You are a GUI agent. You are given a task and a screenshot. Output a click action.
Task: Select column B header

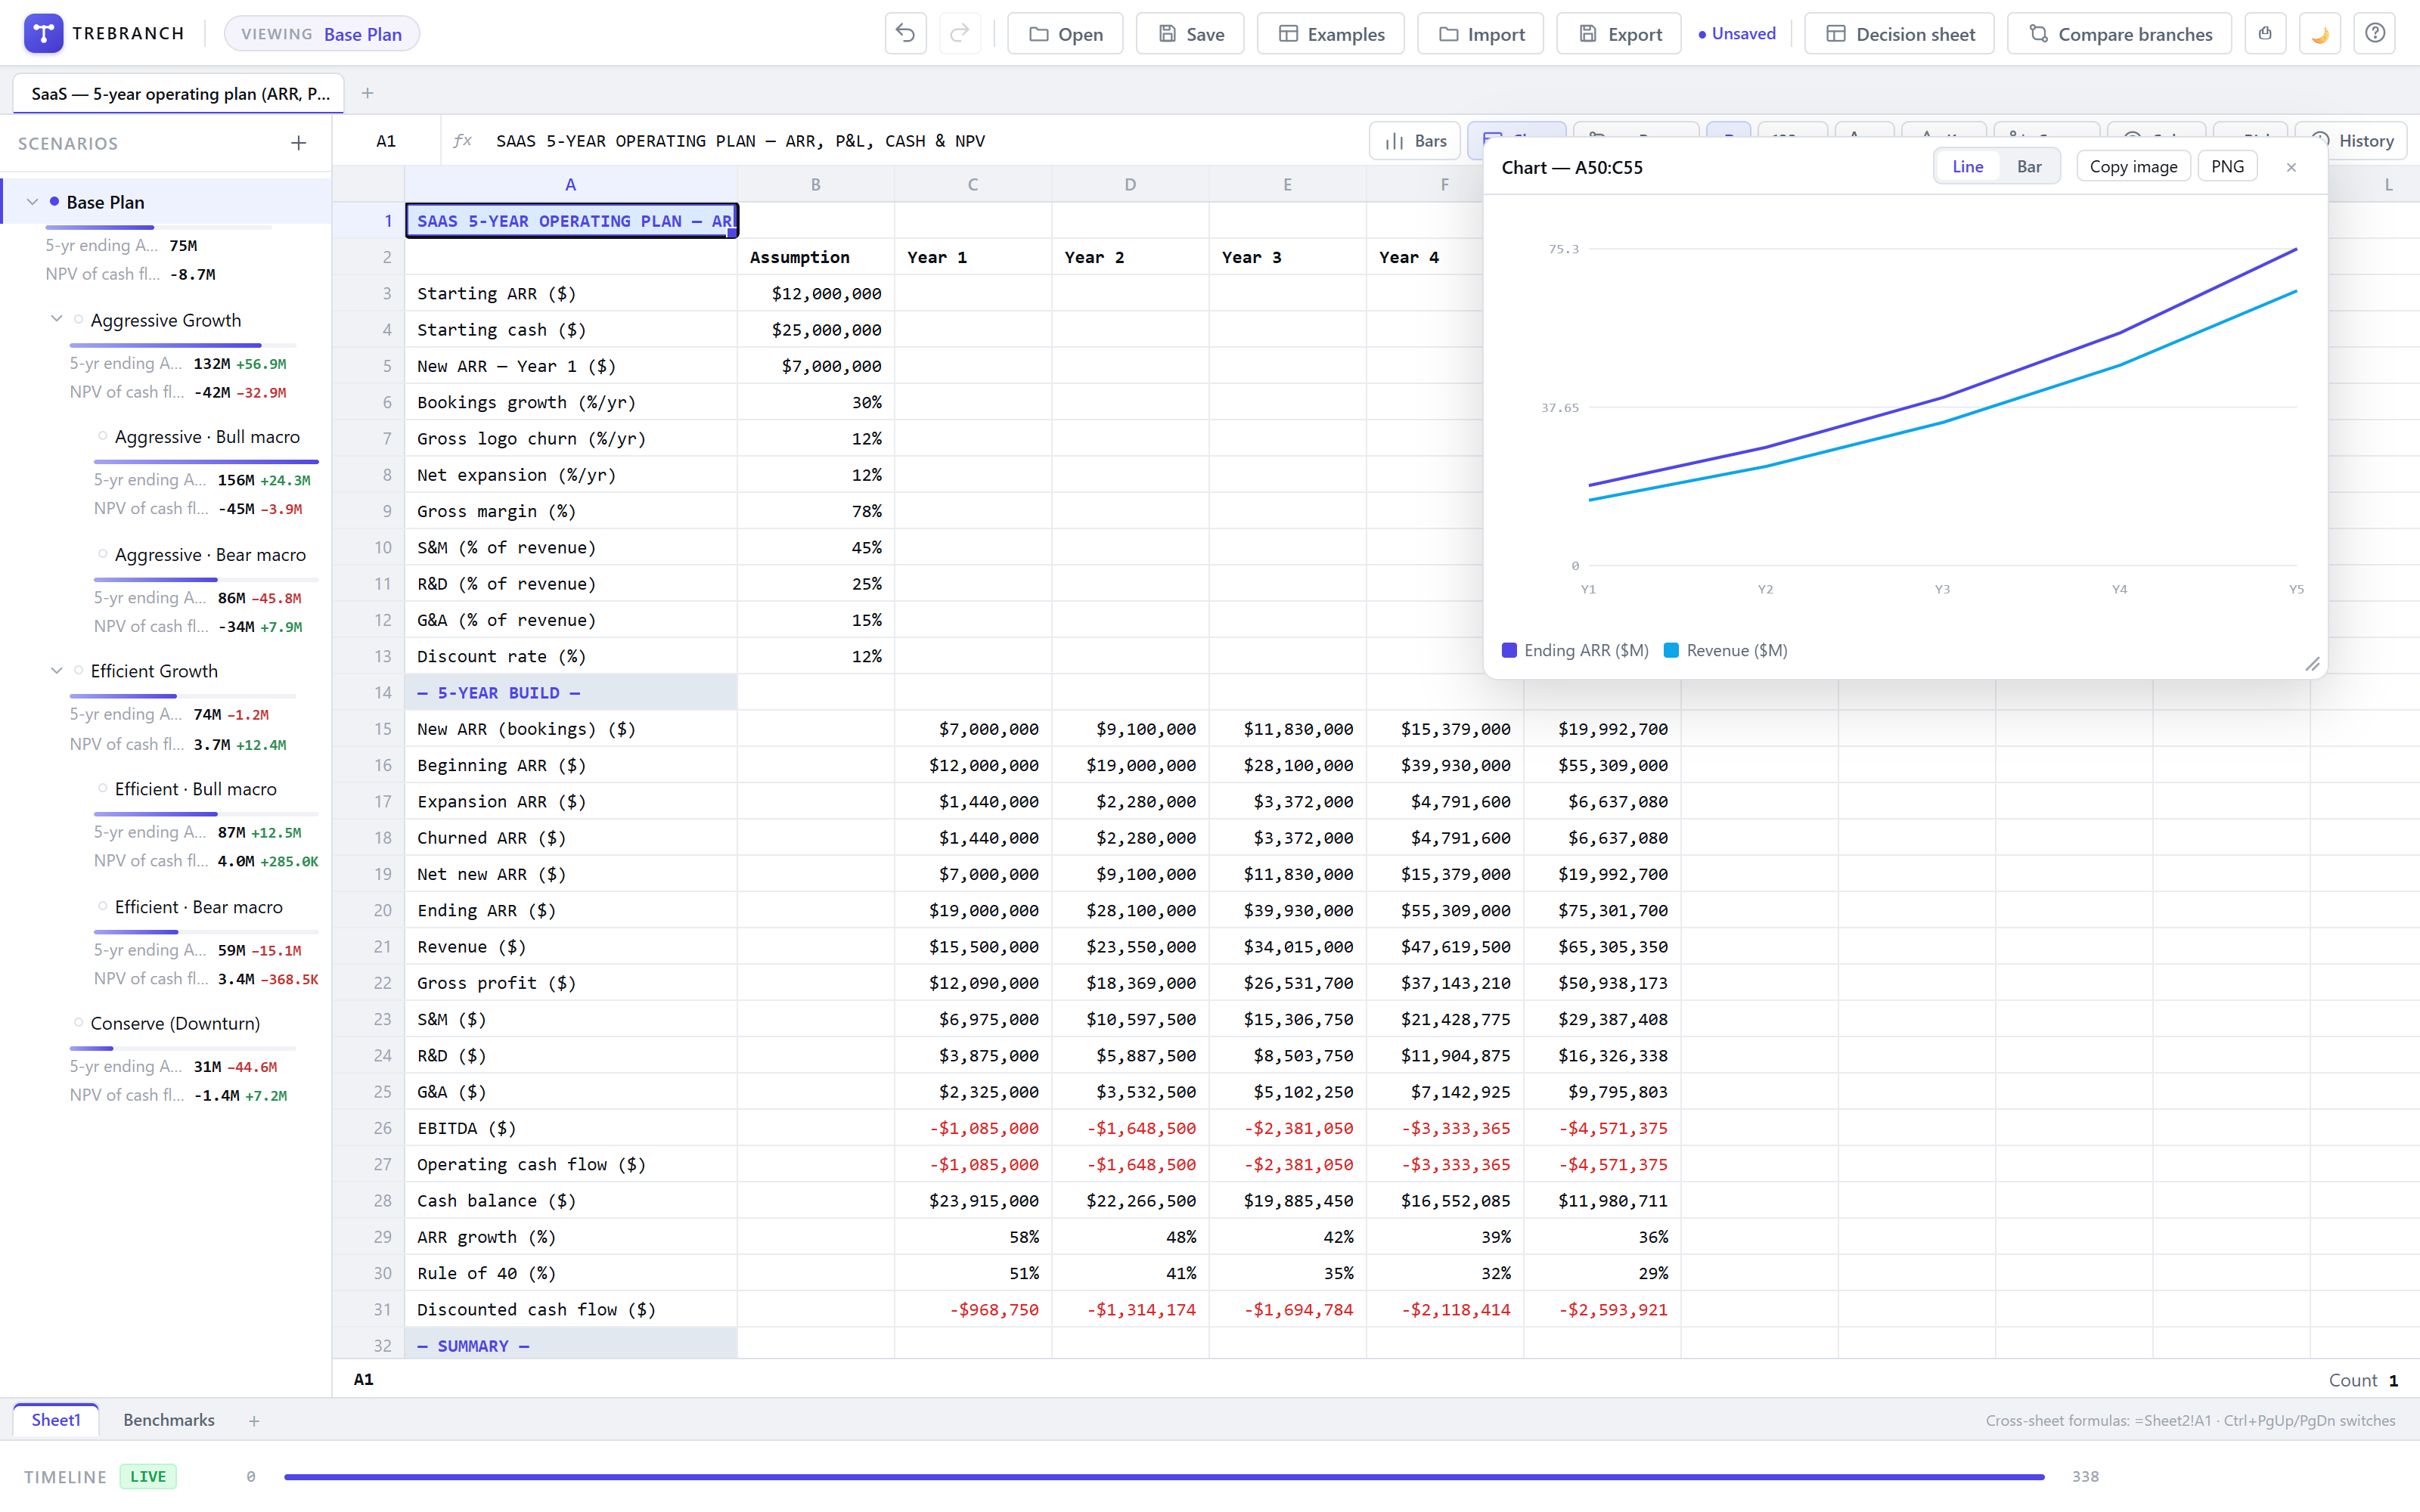coord(815,184)
